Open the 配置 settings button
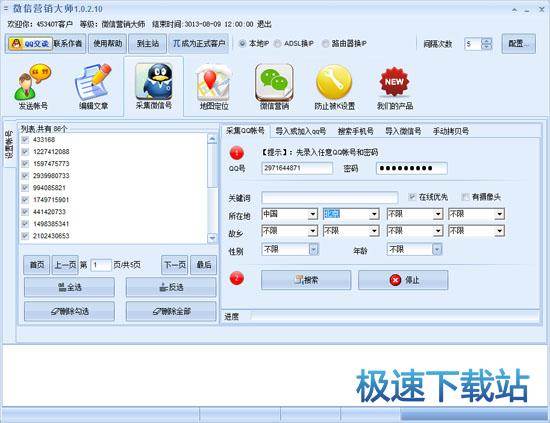Viewport: 550px width, 423px height. point(518,43)
